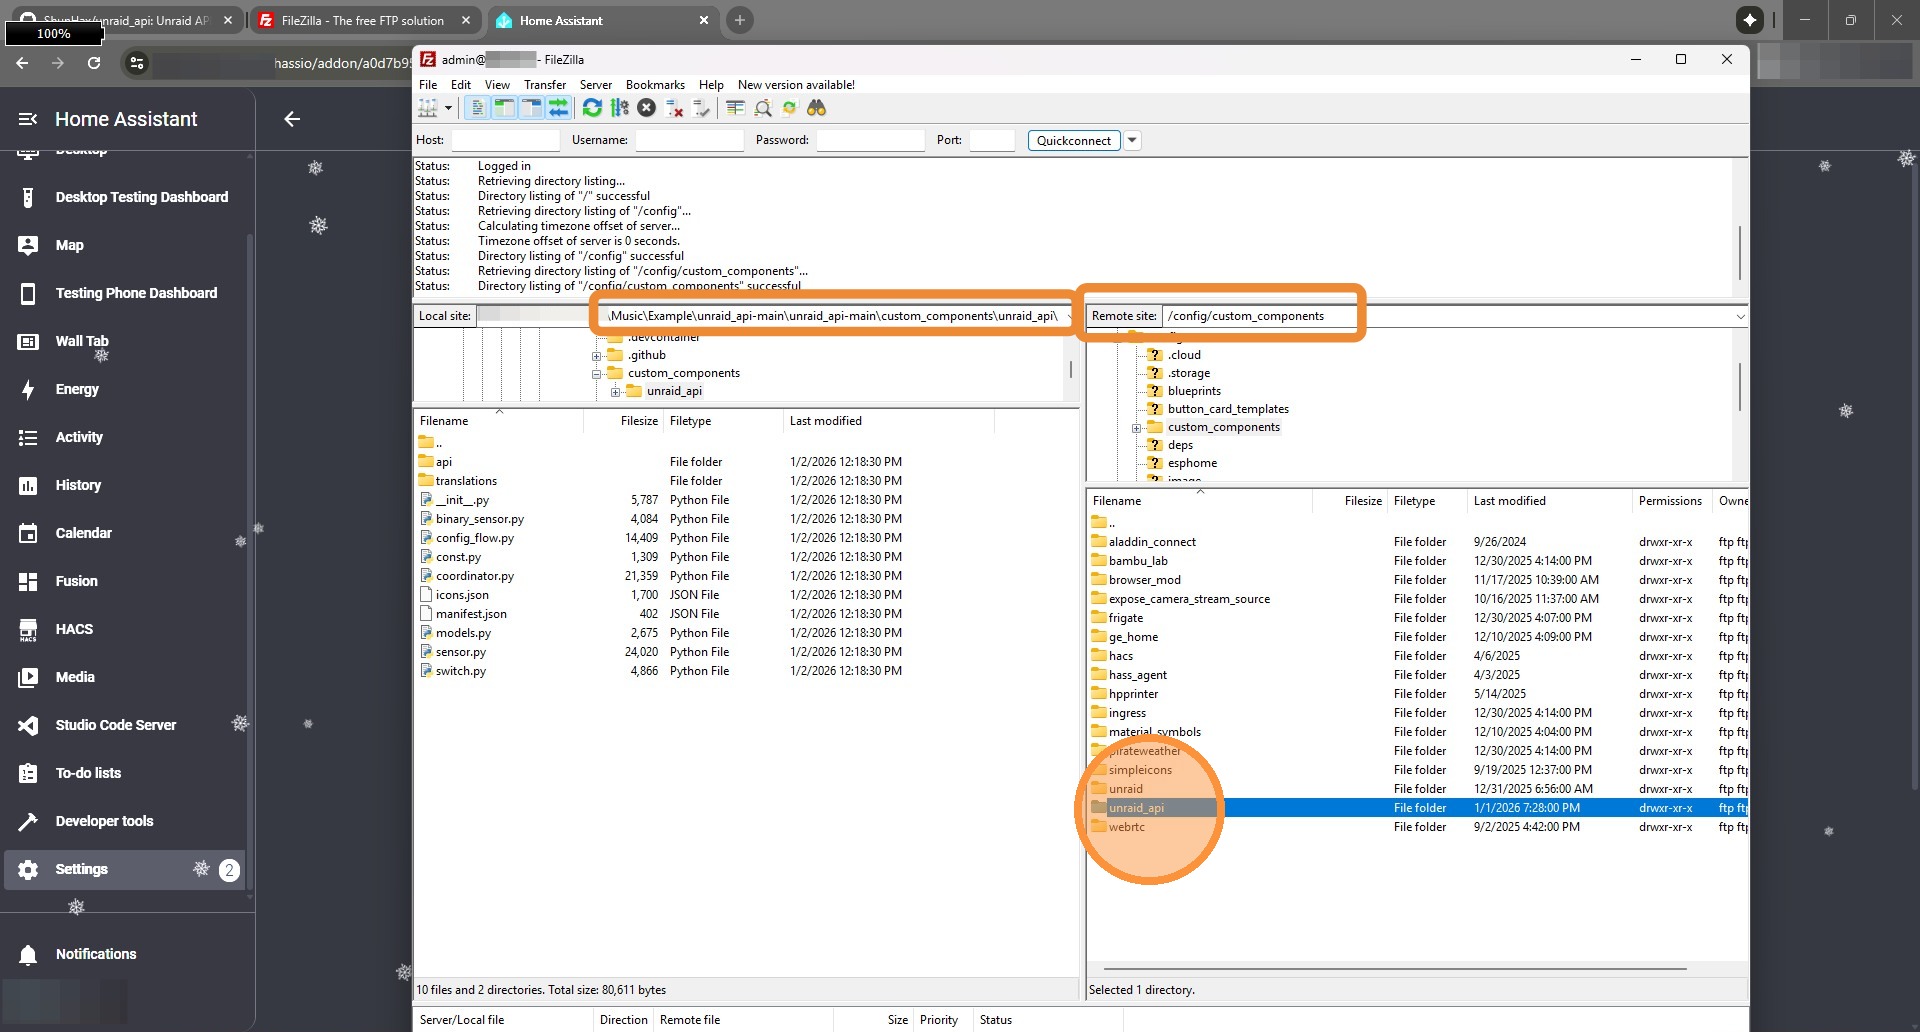Open Quickconnect history dropdown arrow
1920x1032 pixels.
(x=1132, y=140)
